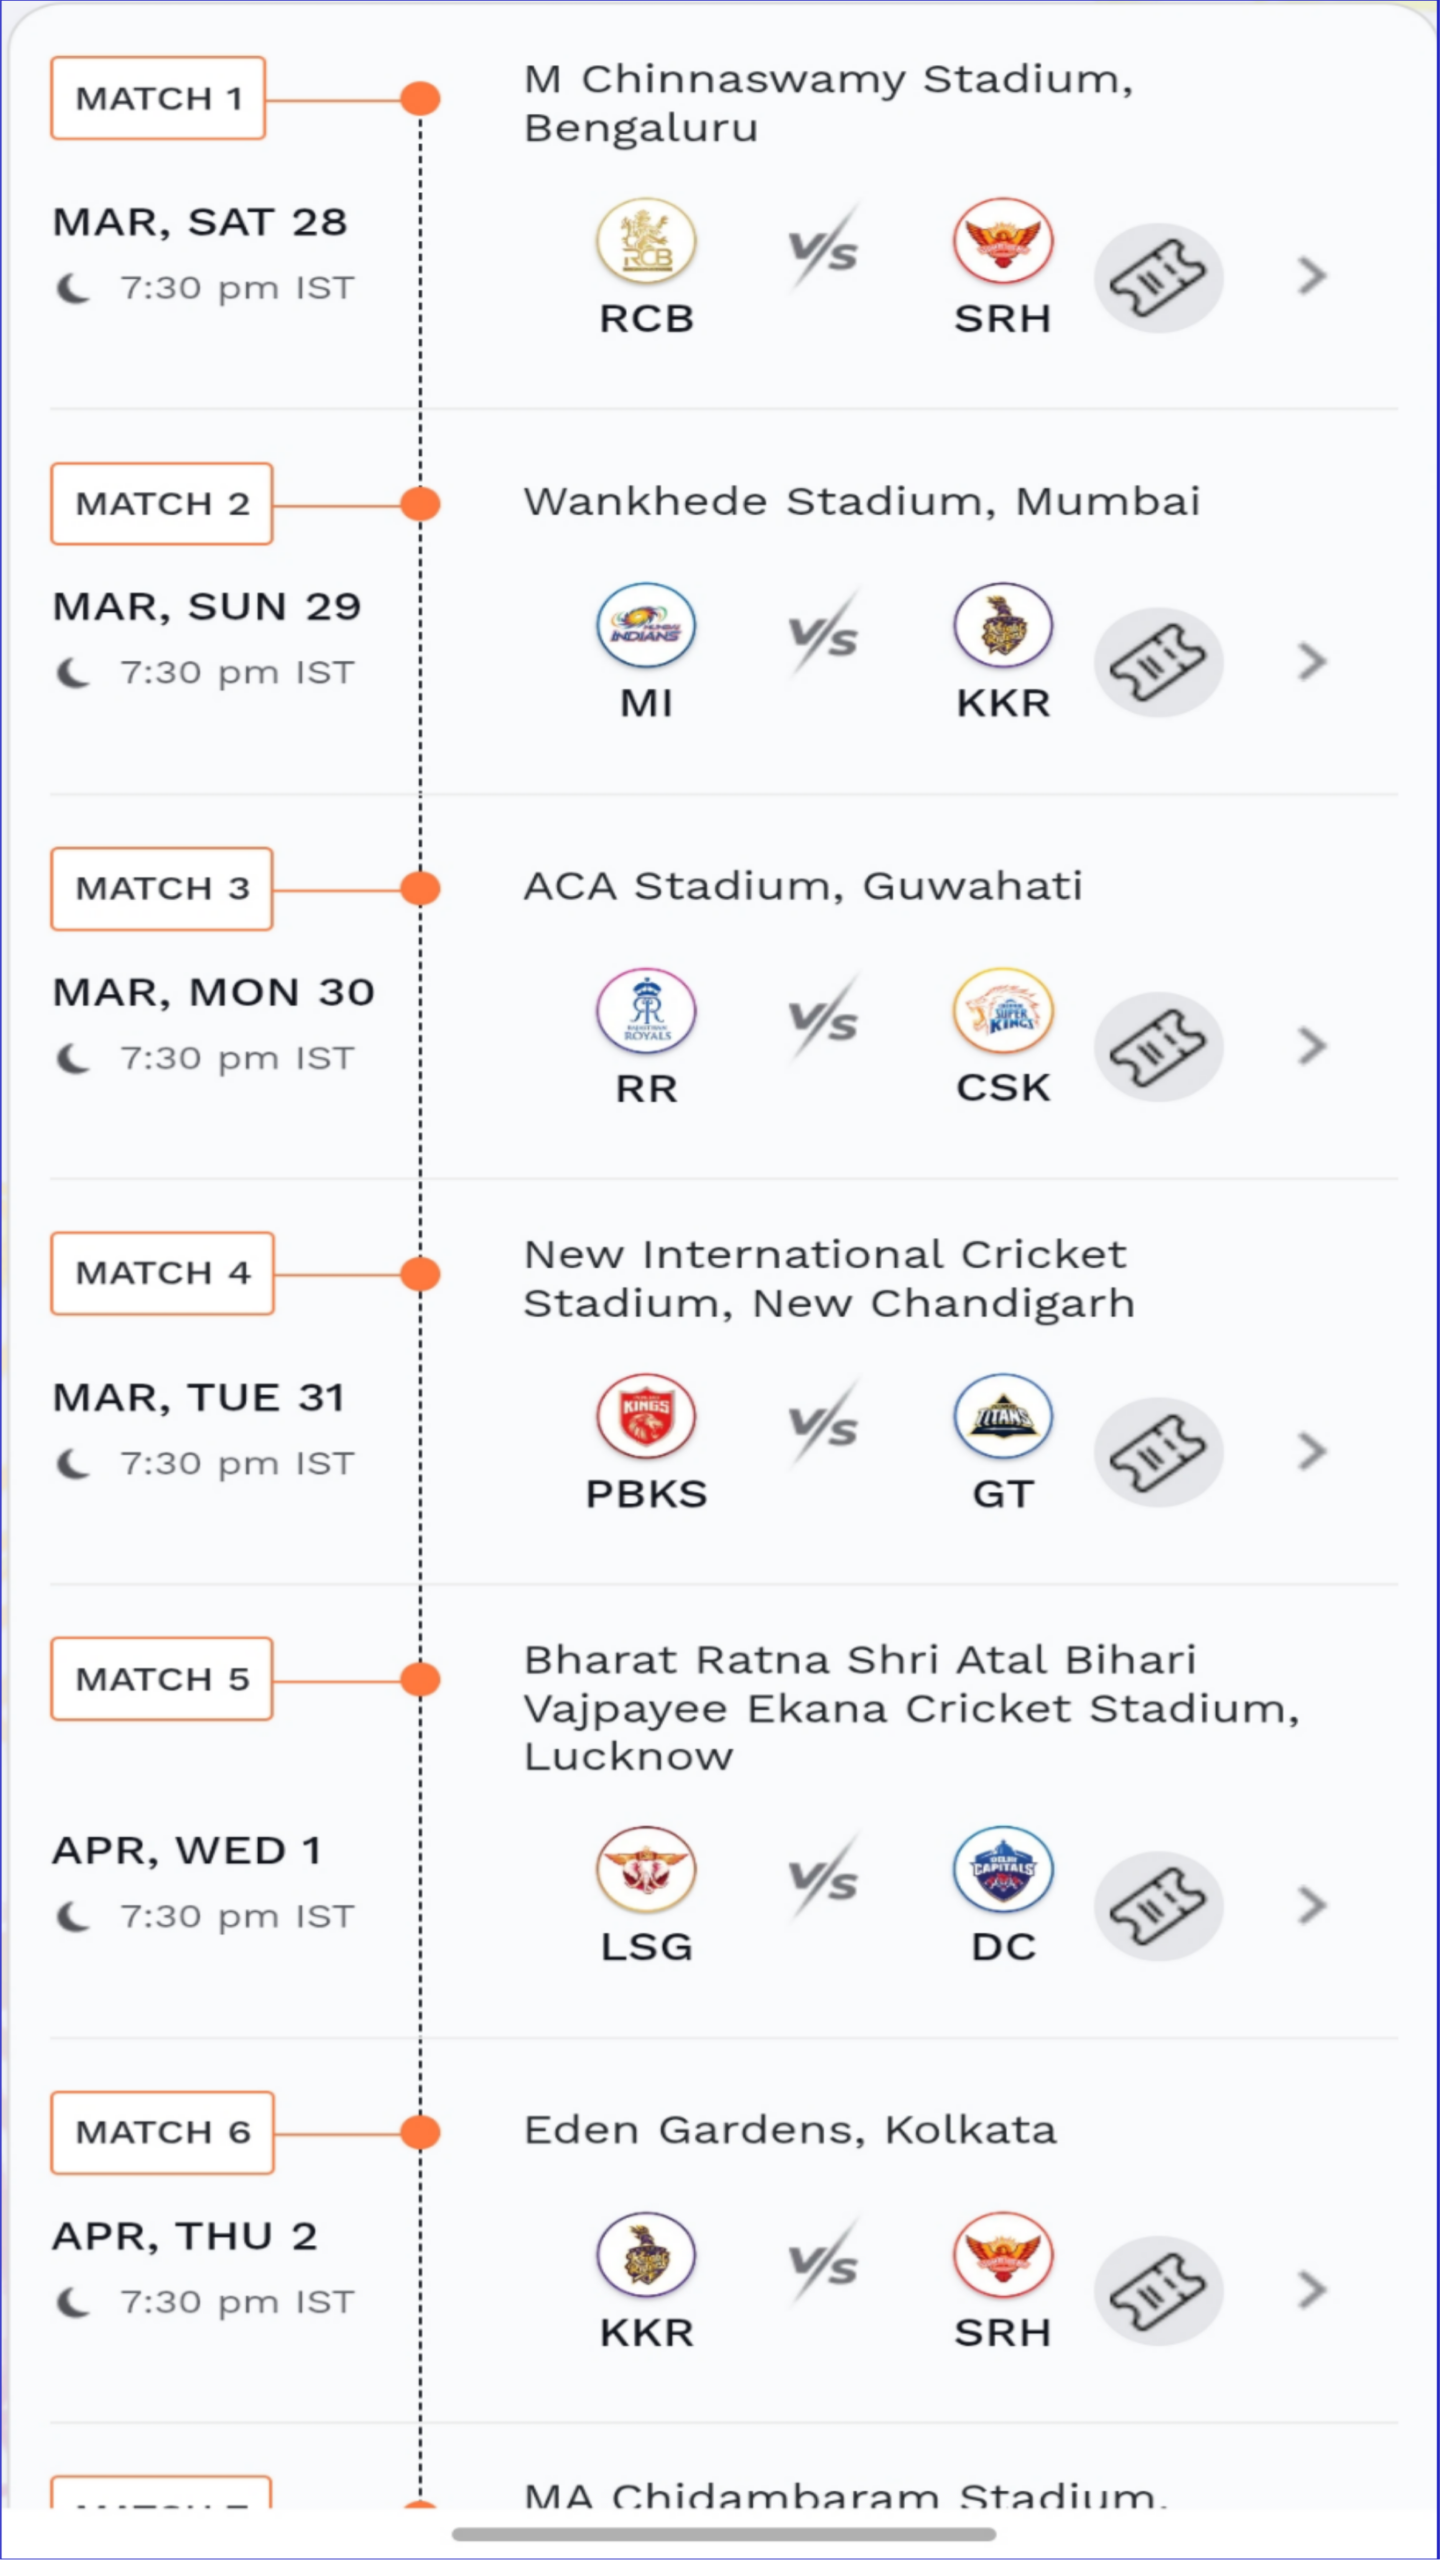Select the MATCH 6 label badge

[162, 2132]
